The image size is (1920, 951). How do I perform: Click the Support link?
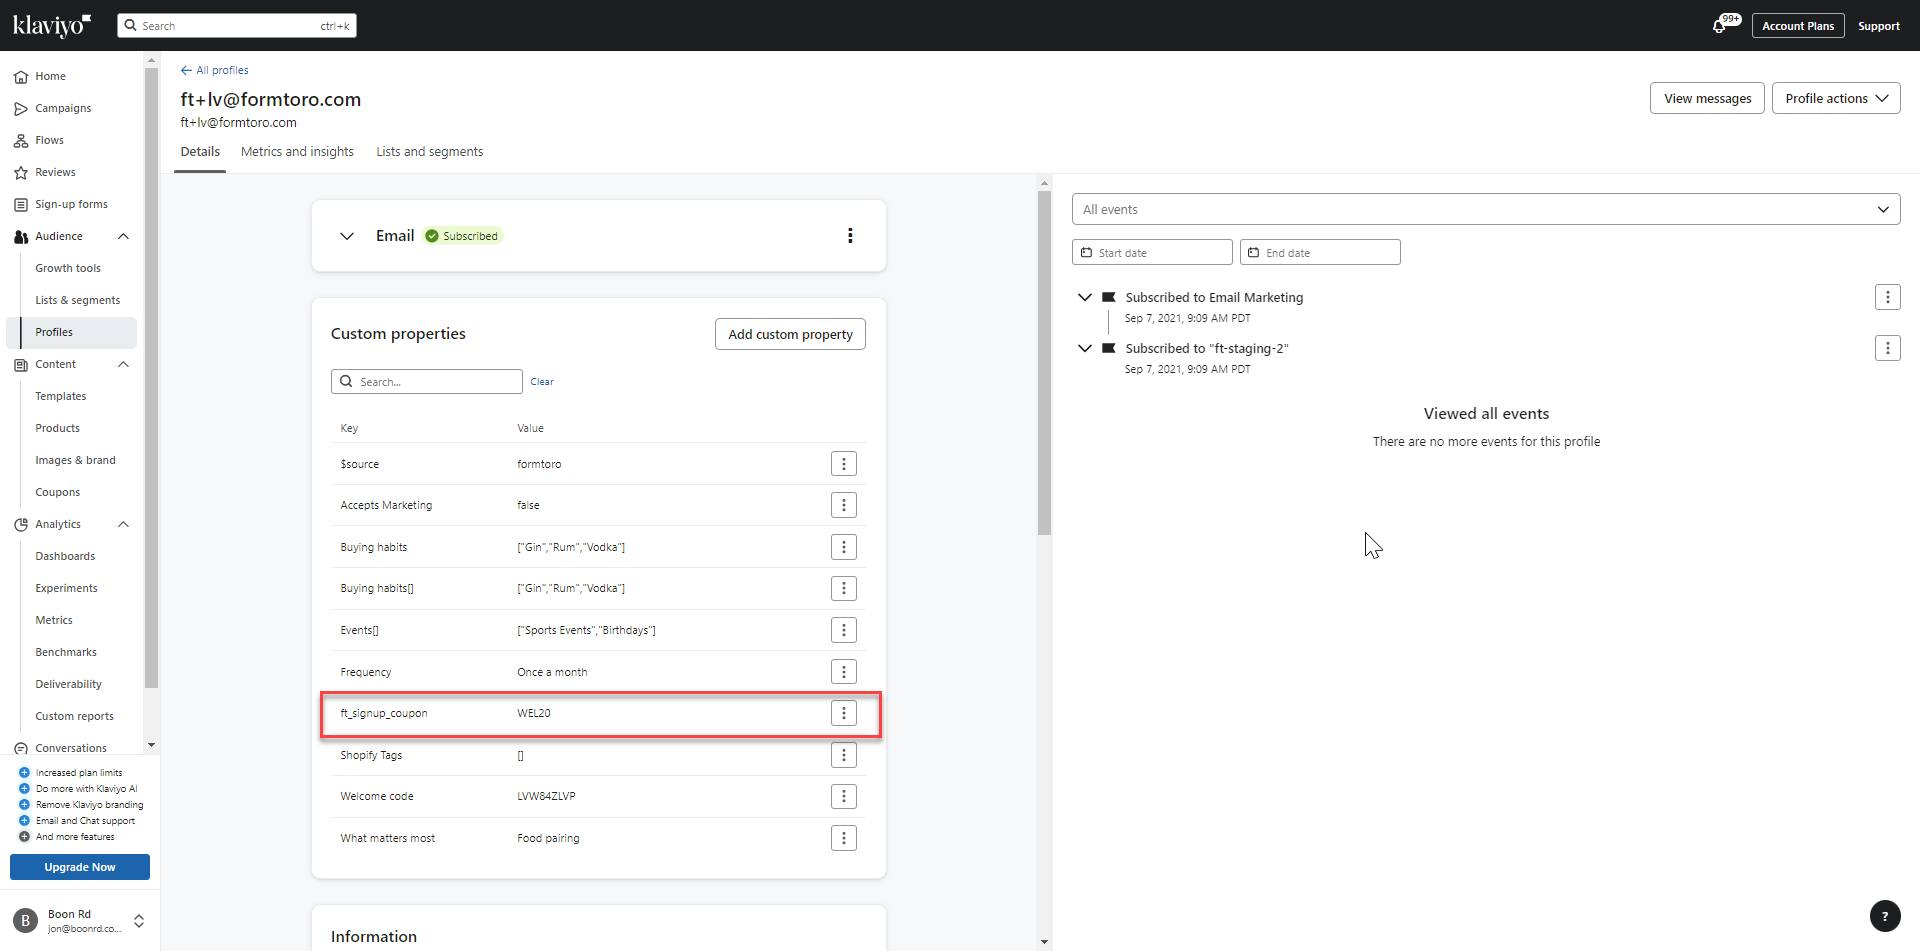[x=1879, y=26]
